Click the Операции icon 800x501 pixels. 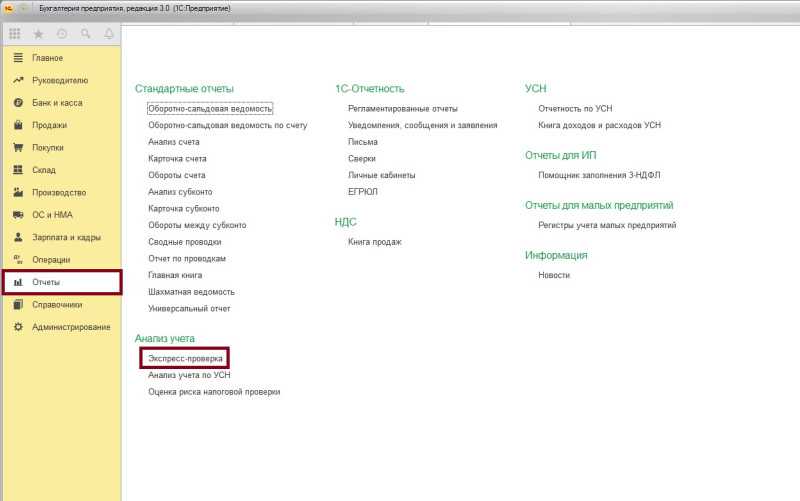click(18, 260)
